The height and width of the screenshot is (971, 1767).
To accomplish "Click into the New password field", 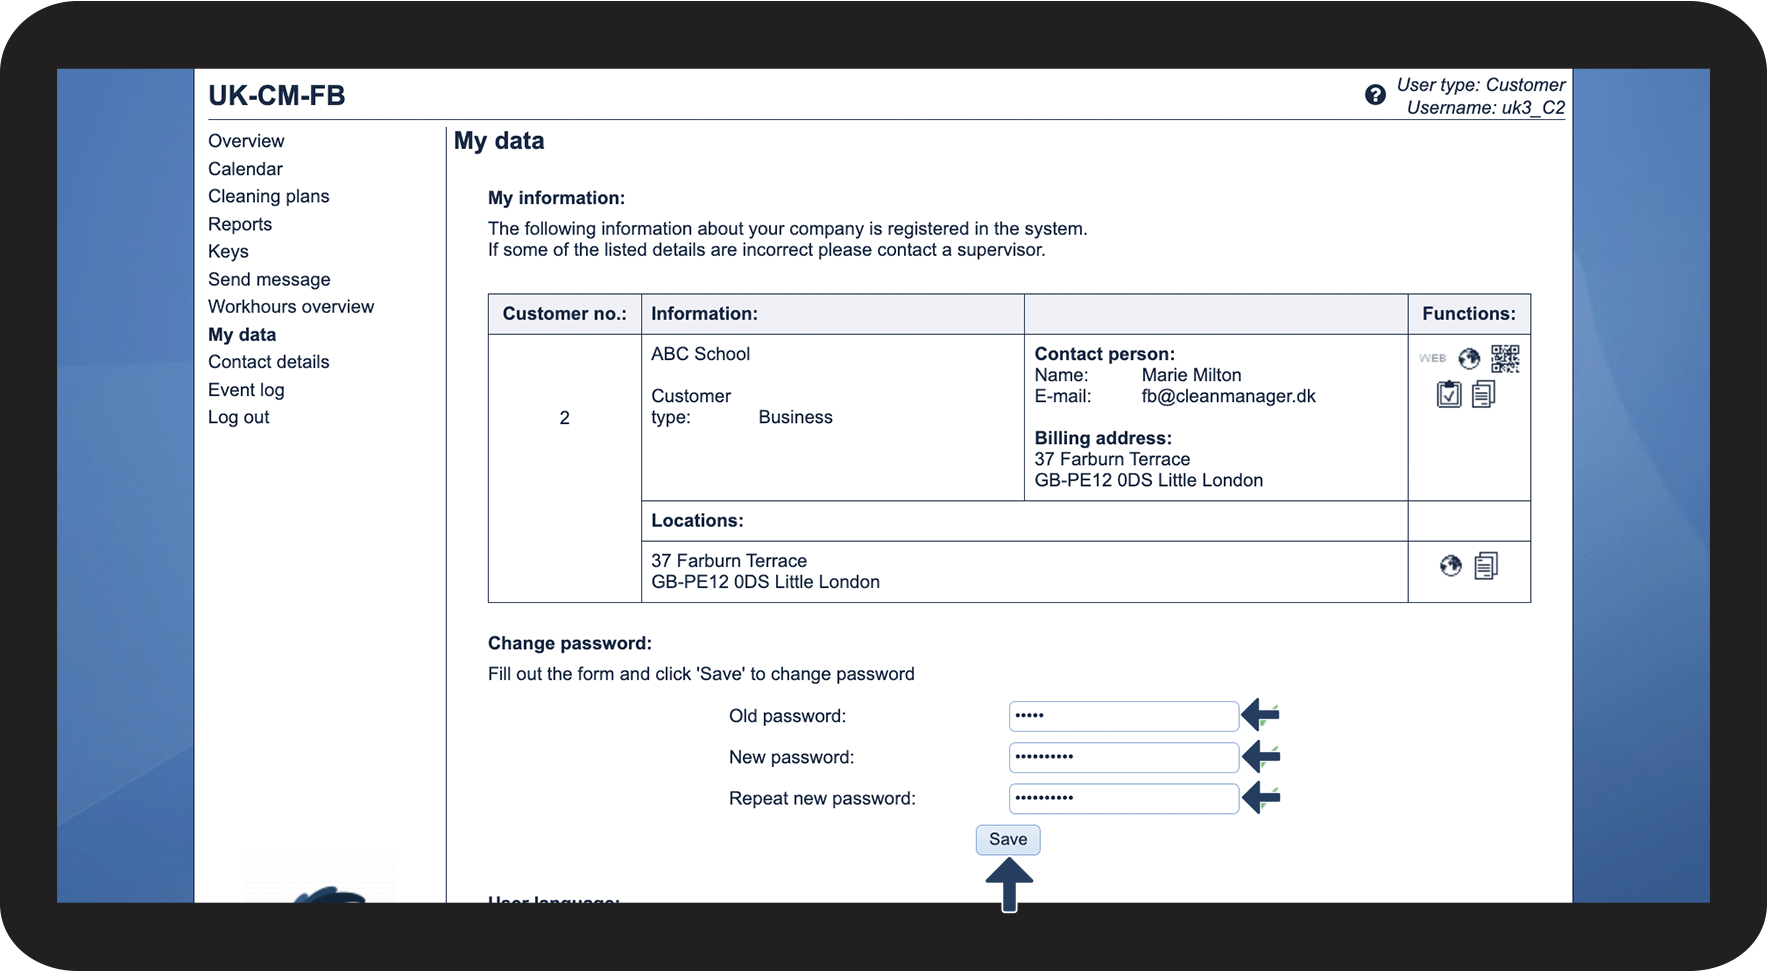I will (x=1124, y=757).
